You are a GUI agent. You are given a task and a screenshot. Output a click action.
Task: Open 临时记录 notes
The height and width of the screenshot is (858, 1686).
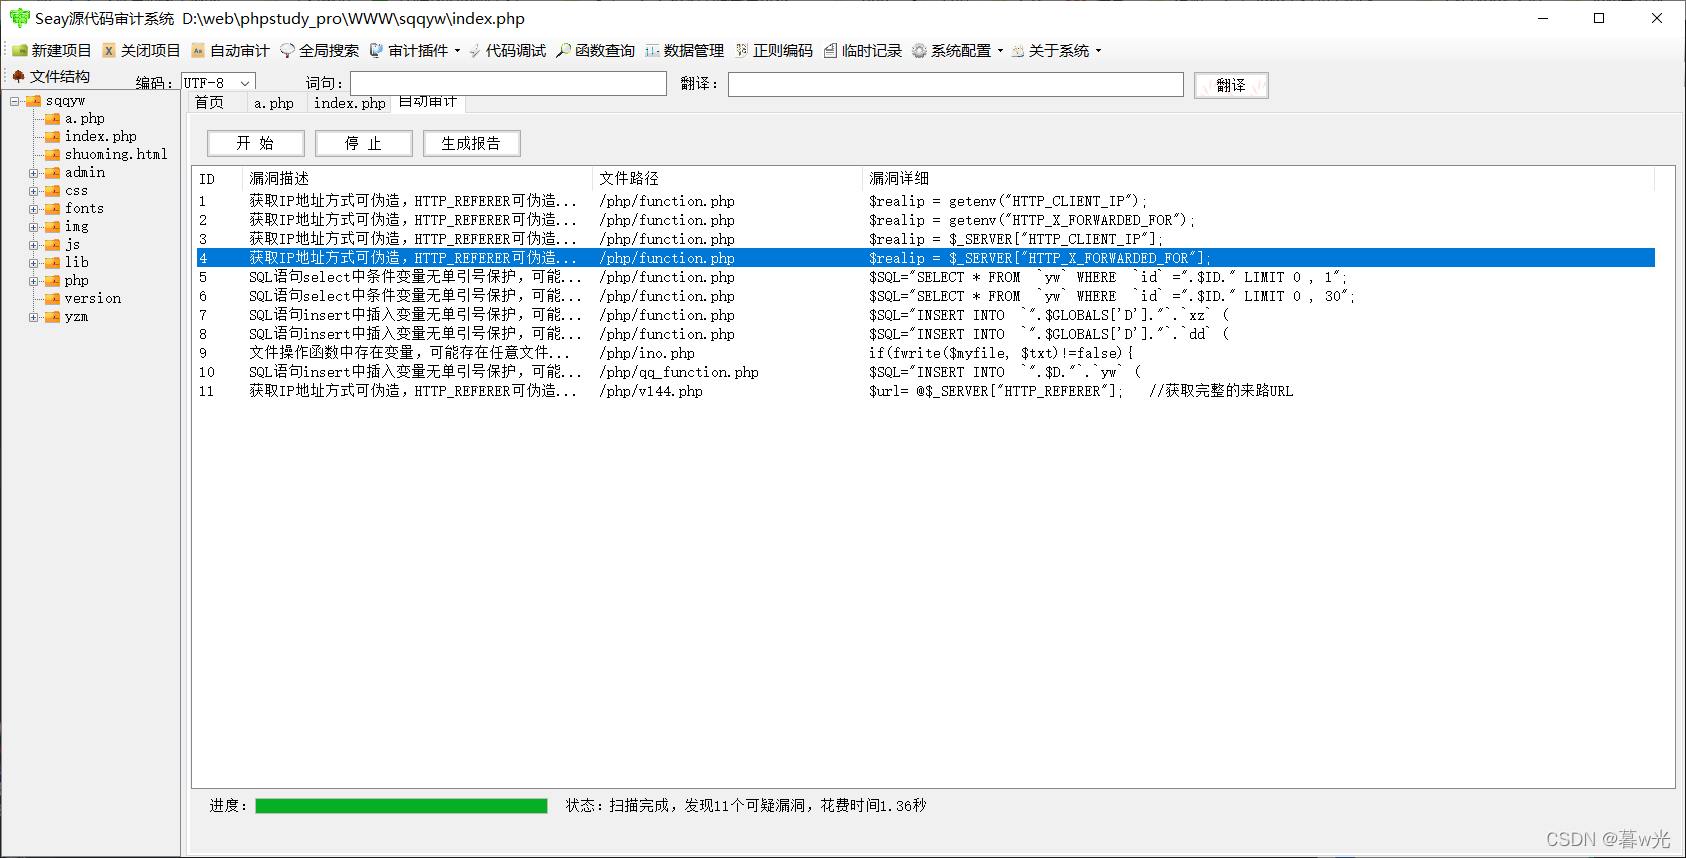[x=863, y=51]
